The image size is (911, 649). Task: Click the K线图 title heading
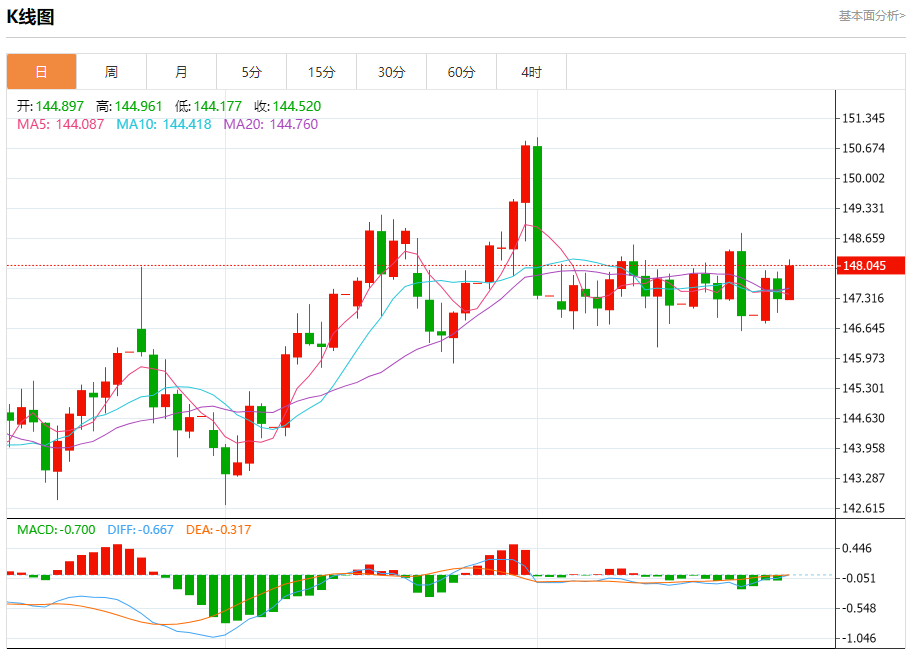[30, 17]
